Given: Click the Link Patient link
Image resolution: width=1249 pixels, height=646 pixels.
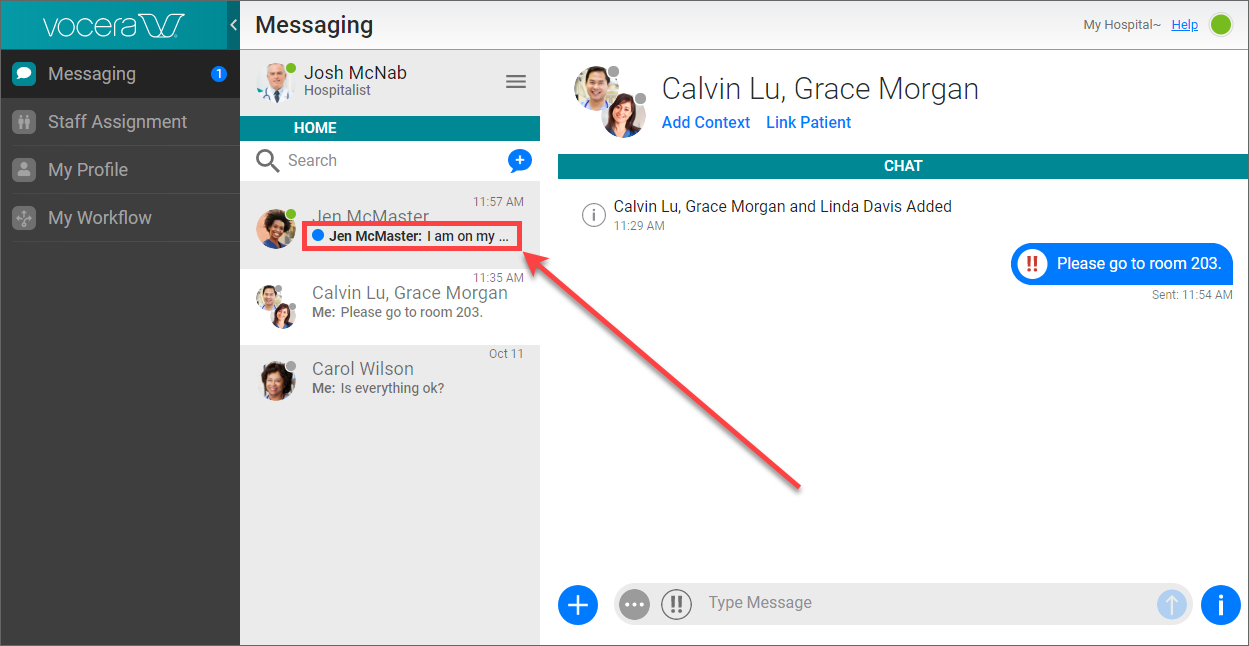Looking at the screenshot, I should pyautogui.click(x=808, y=122).
